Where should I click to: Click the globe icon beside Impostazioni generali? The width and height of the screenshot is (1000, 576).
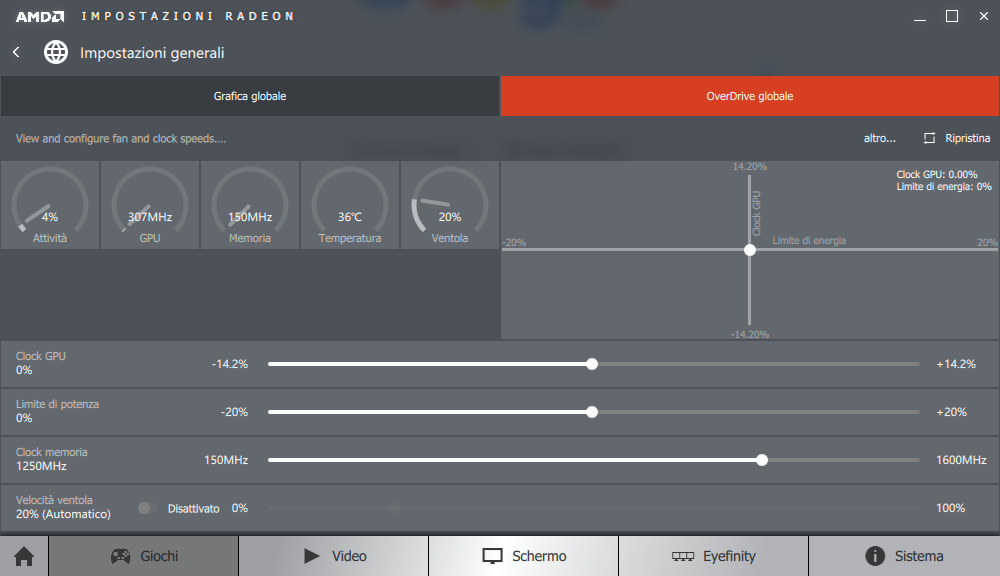(56, 52)
